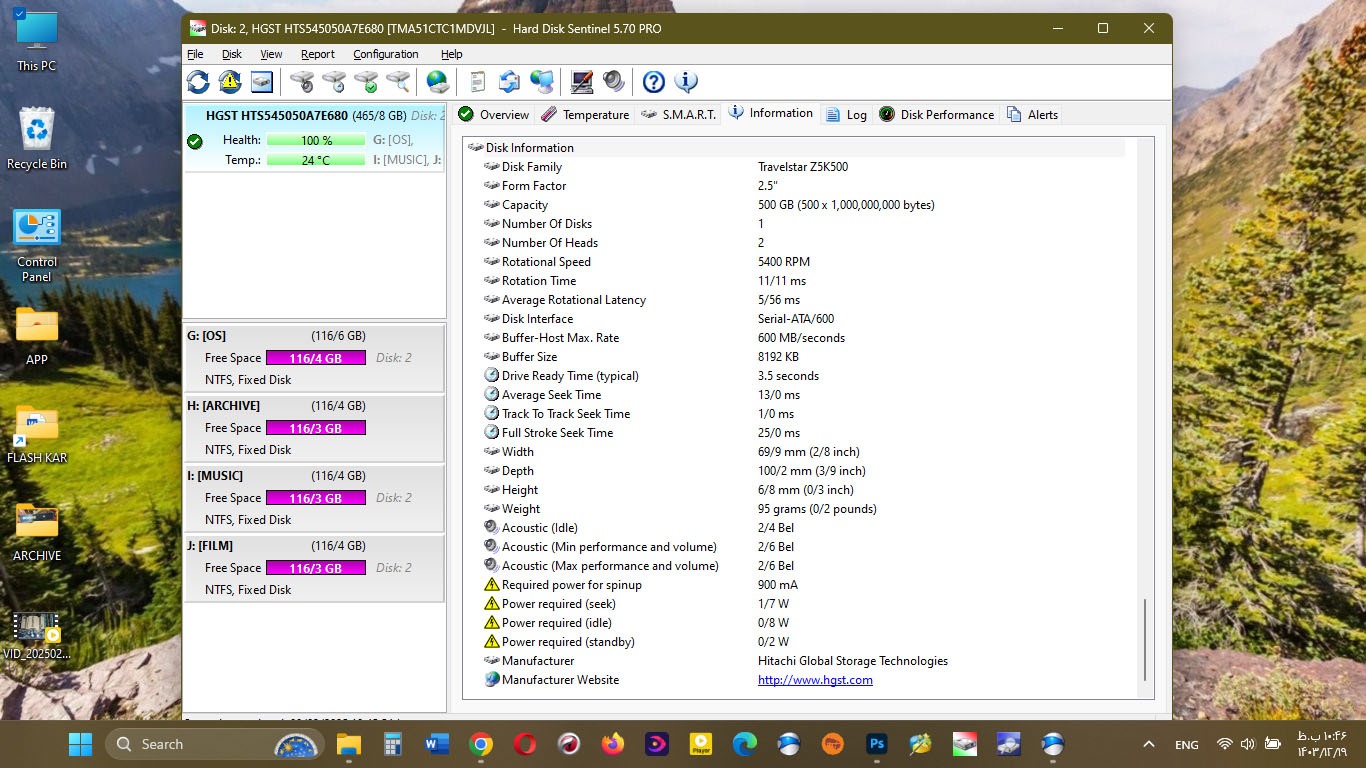Select the I: [MUSIC] partition
The image size is (1366, 768).
pyautogui.click(x=314, y=498)
